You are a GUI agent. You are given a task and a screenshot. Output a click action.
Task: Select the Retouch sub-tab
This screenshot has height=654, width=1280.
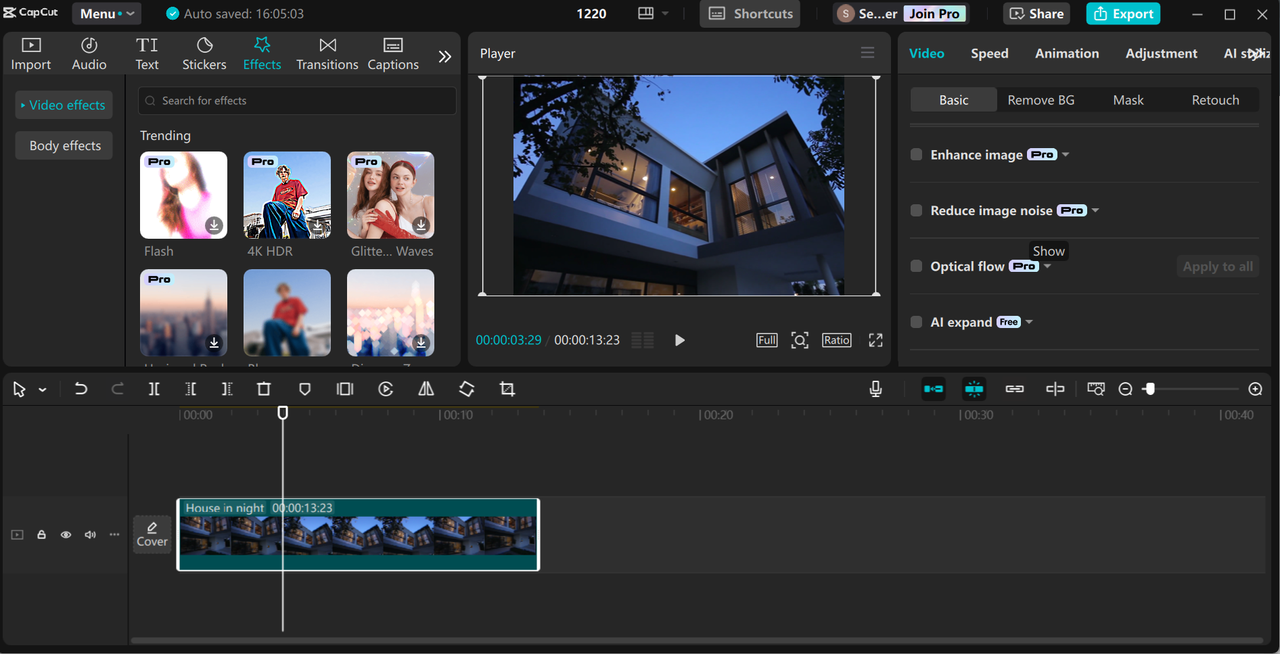pyautogui.click(x=1215, y=100)
